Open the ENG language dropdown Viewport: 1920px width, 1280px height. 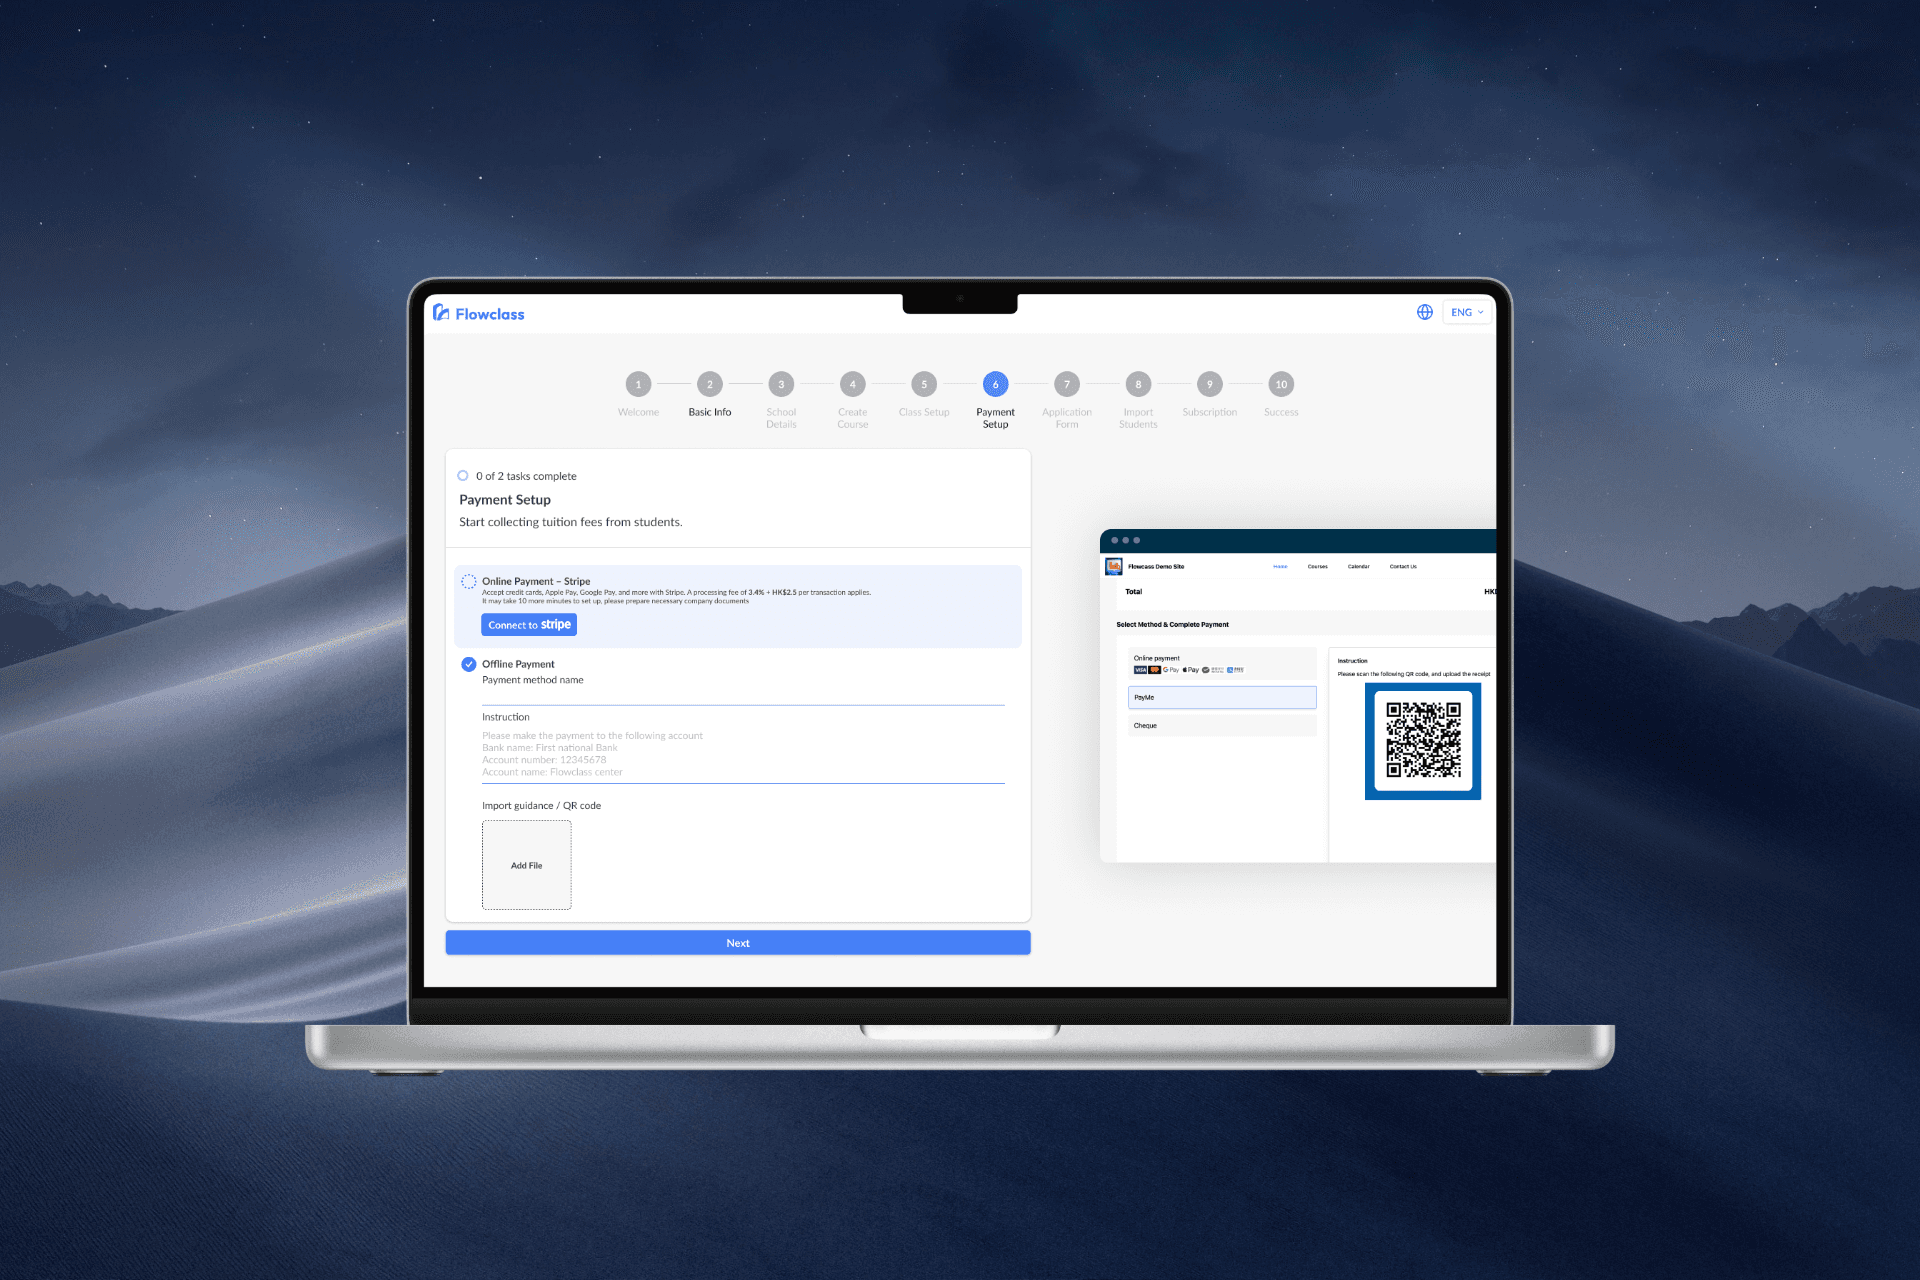[x=1466, y=312]
